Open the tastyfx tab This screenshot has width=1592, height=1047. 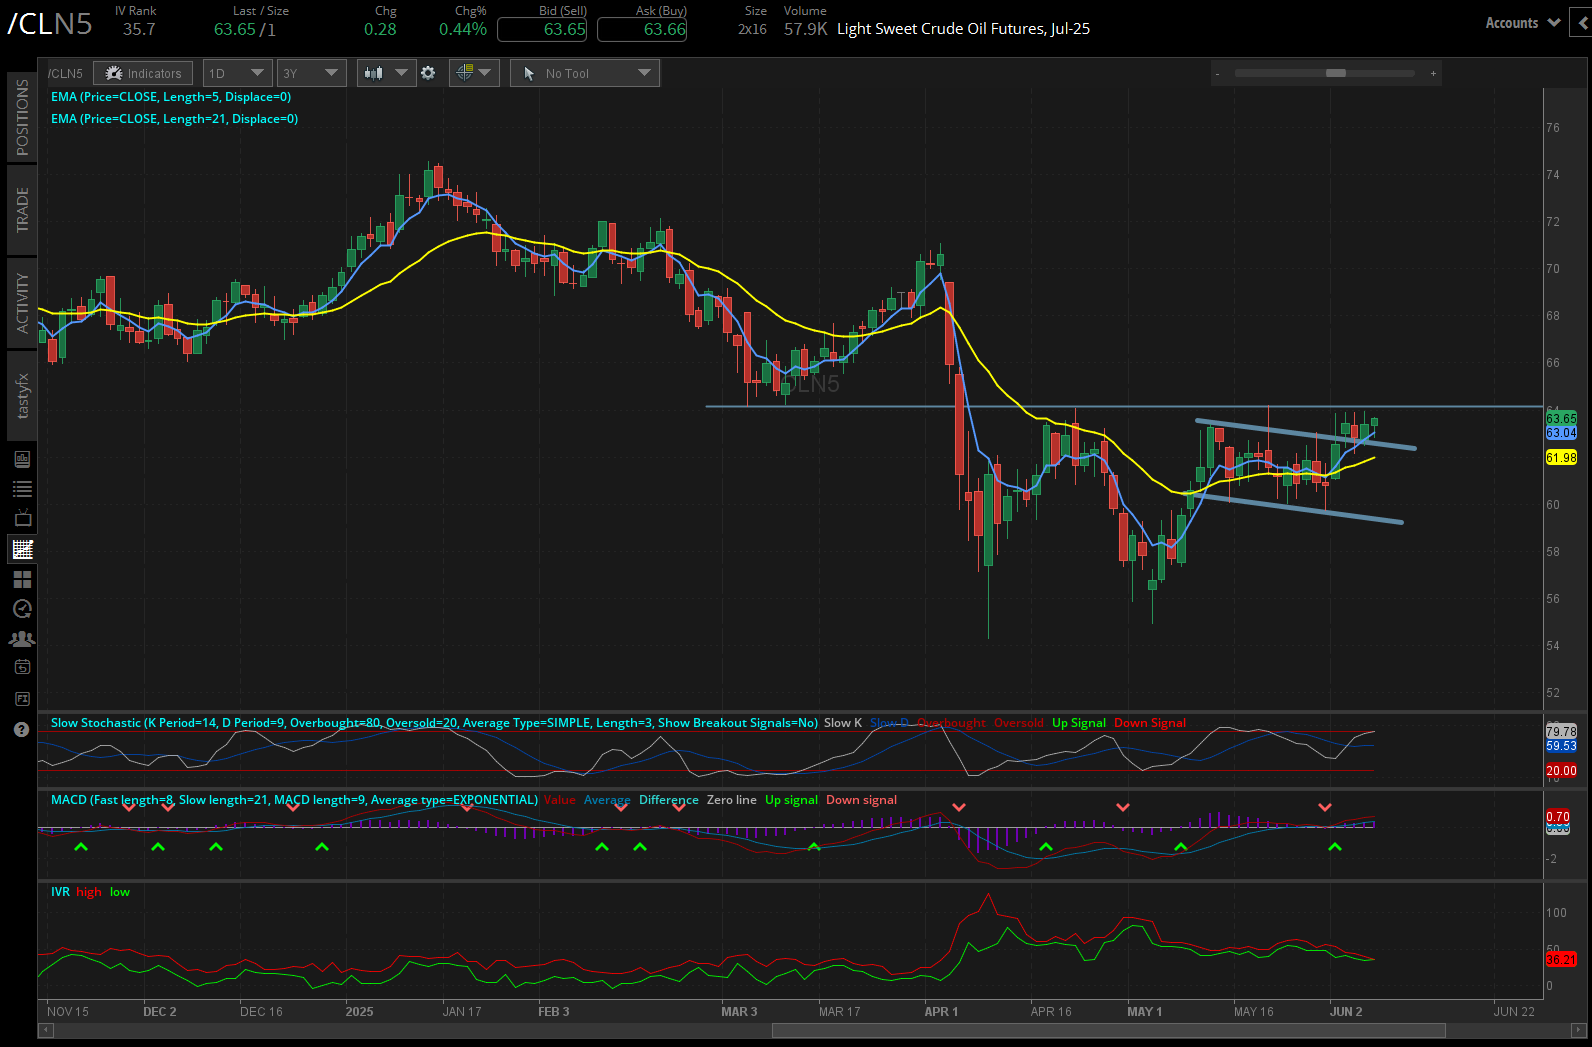coord(22,396)
